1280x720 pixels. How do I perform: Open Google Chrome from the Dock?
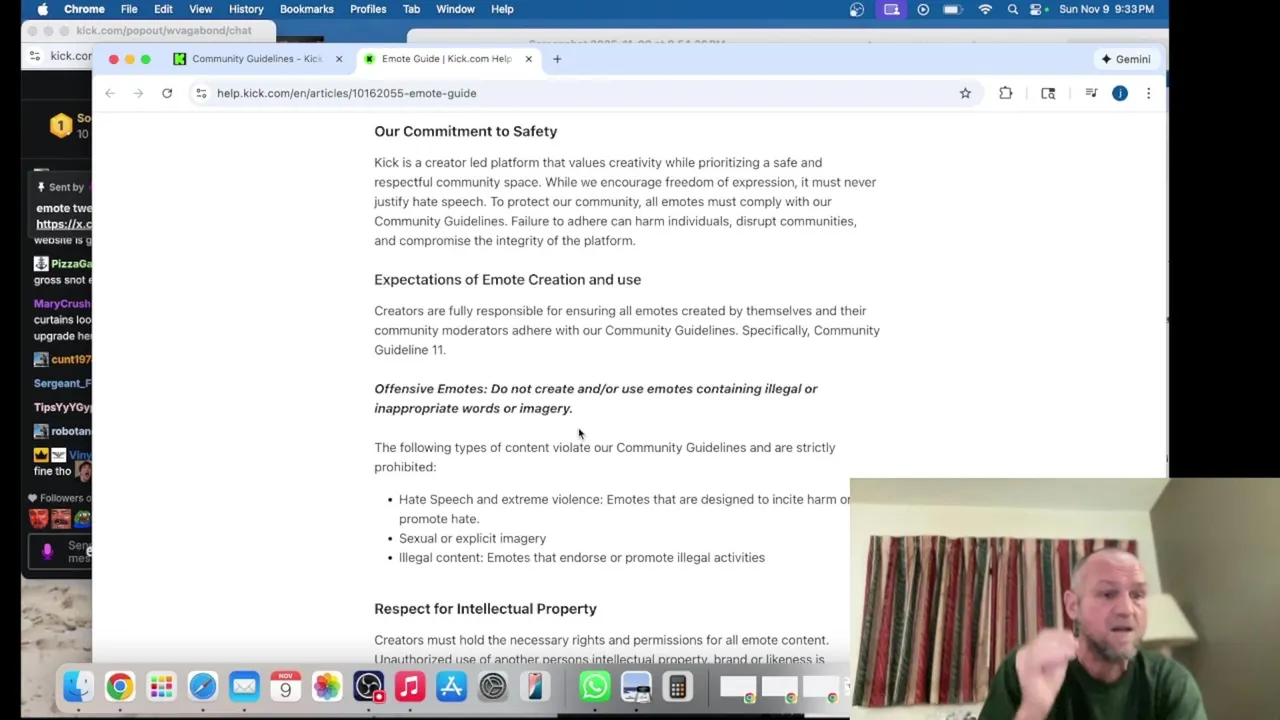(x=119, y=686)
